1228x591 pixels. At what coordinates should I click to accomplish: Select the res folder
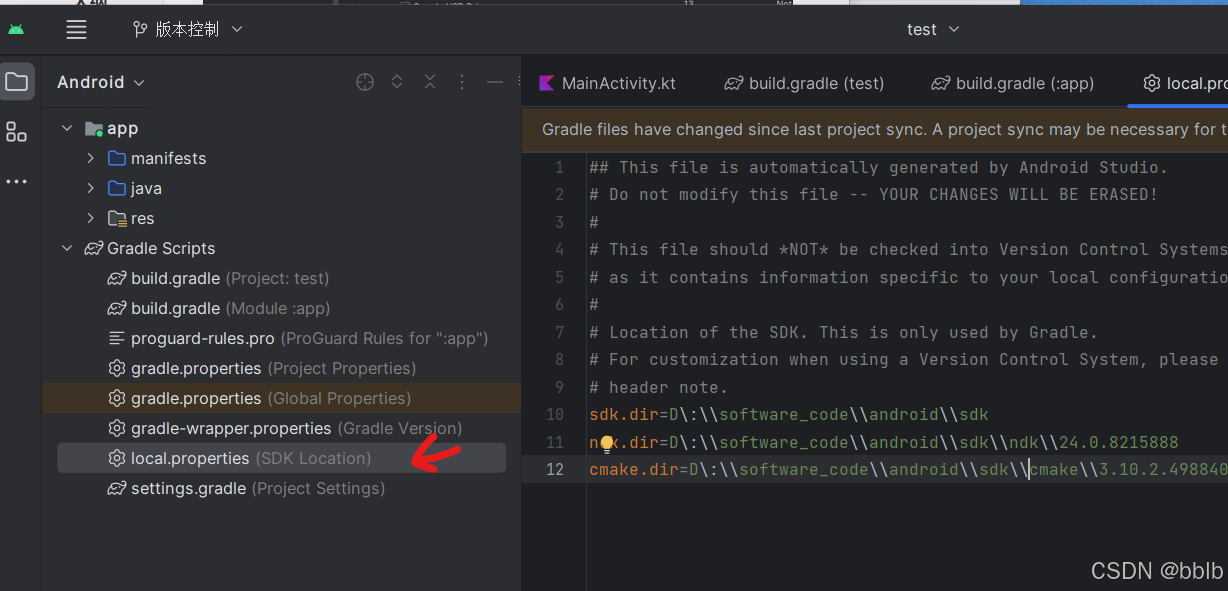[x=131, y=218]
